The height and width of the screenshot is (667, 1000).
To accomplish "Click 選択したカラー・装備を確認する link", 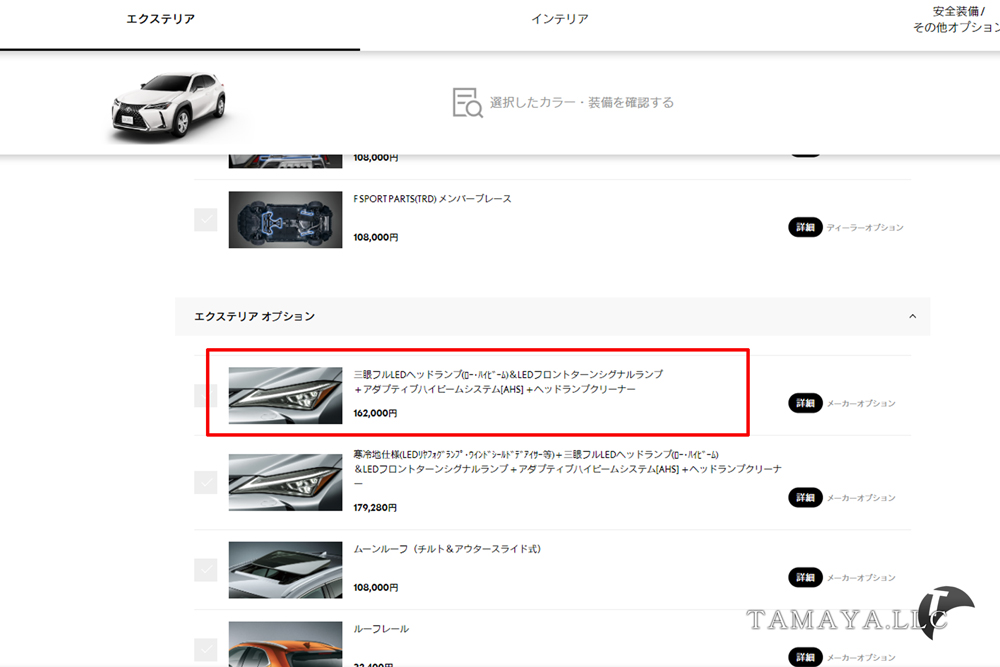I will (582, 103).
